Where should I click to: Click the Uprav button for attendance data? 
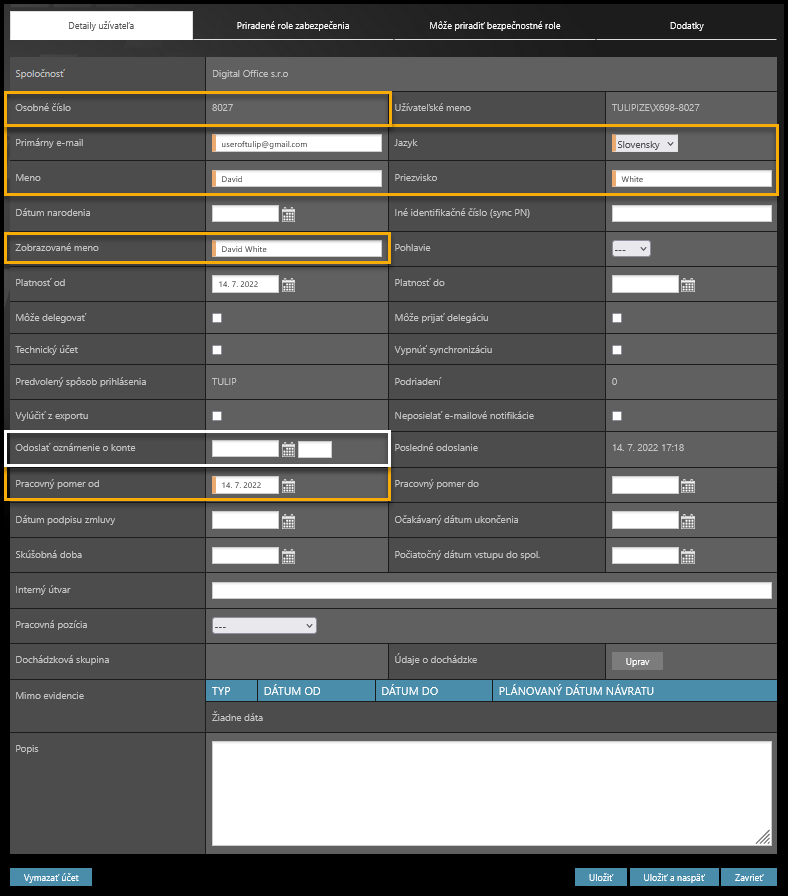click(637, 661)
